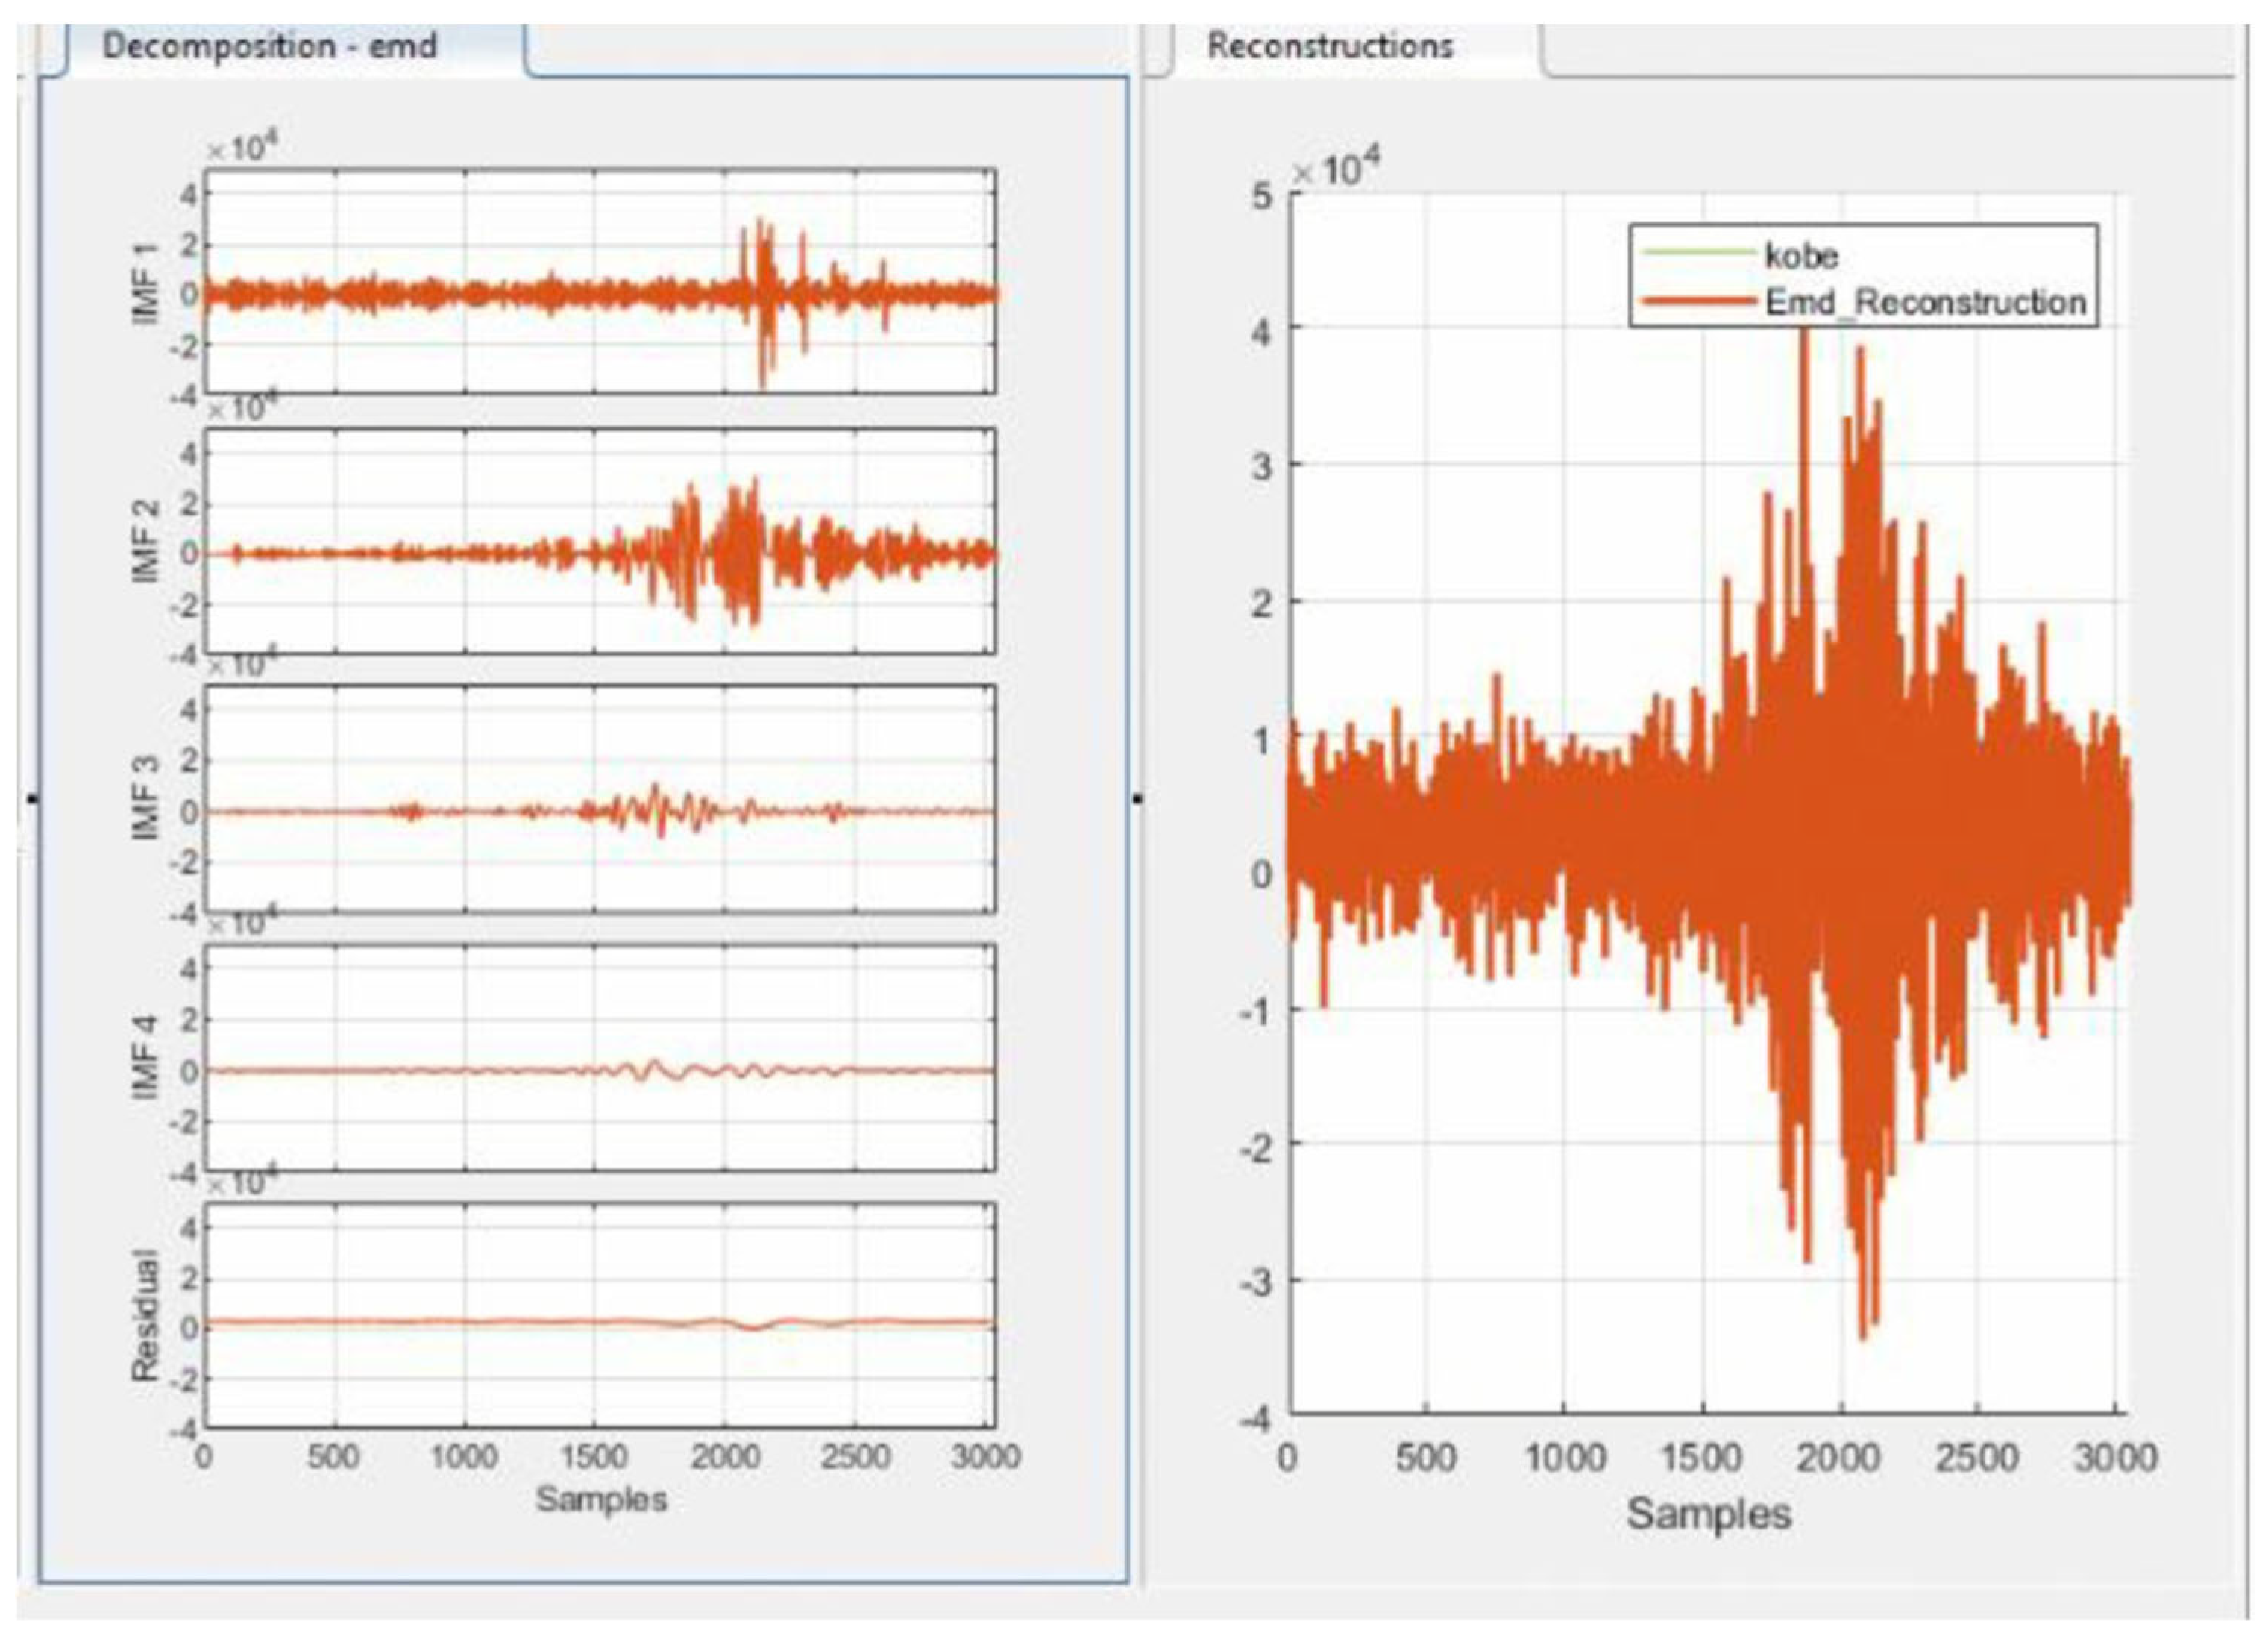2268x1636 pixels.
Task: Click the kobe legend entry
Action: 1801,256
